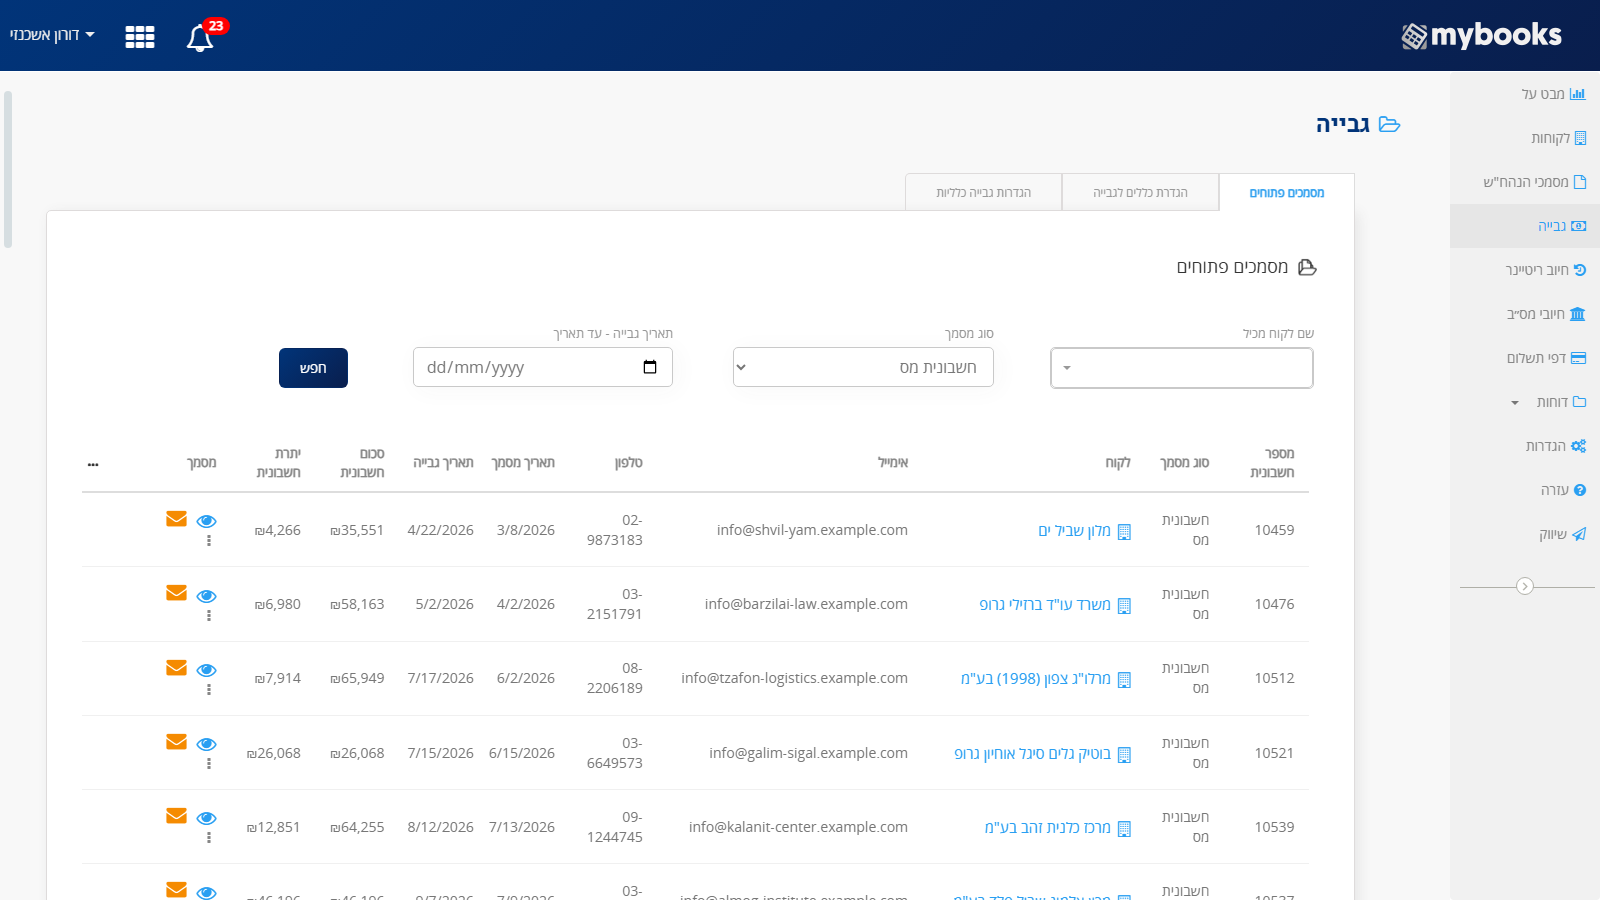Click the table column options ellipsis
Viewport: 1600px width, 900px height.
(93, 464)
